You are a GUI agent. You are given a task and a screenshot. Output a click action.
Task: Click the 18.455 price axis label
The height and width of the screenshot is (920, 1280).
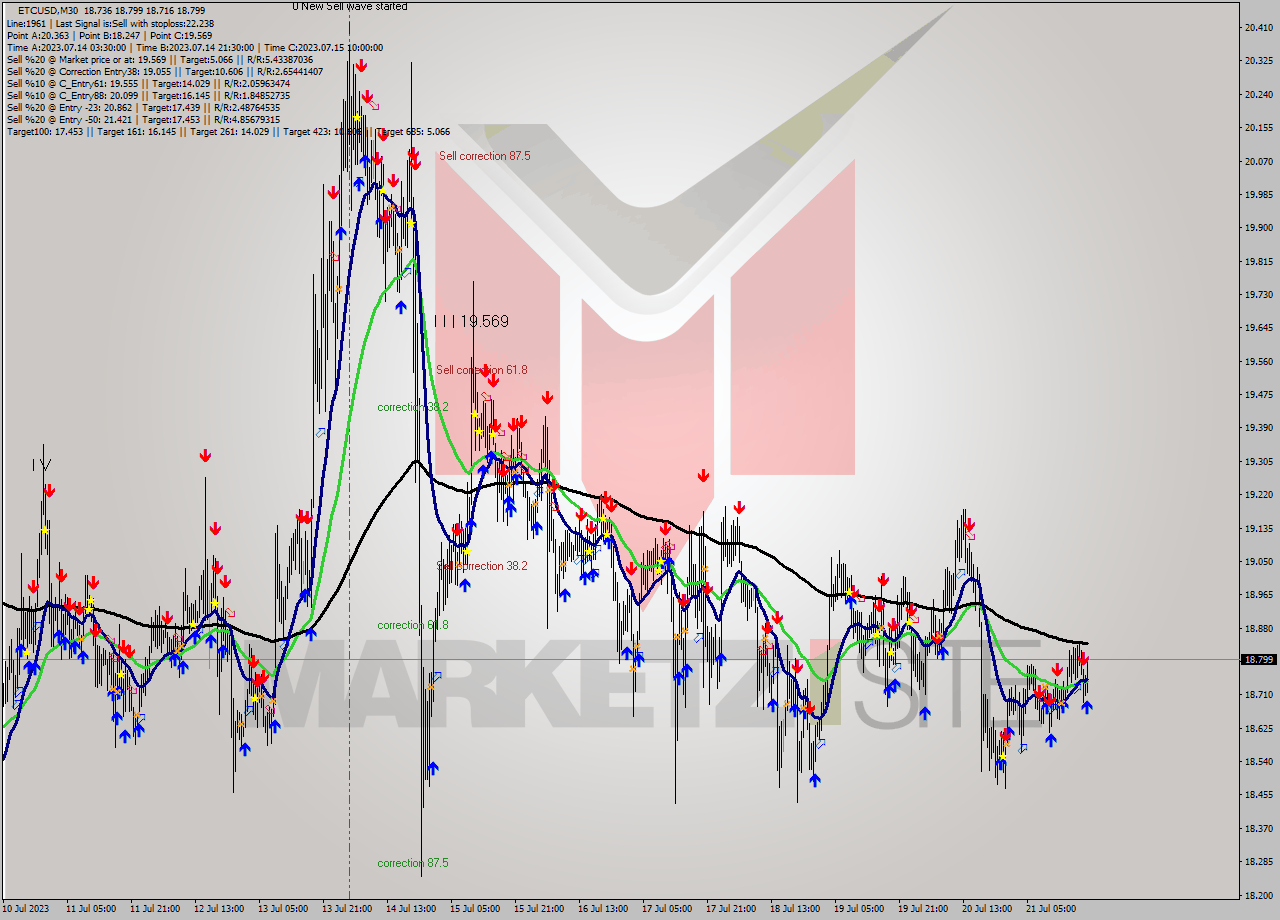(x=1258, y=794)
